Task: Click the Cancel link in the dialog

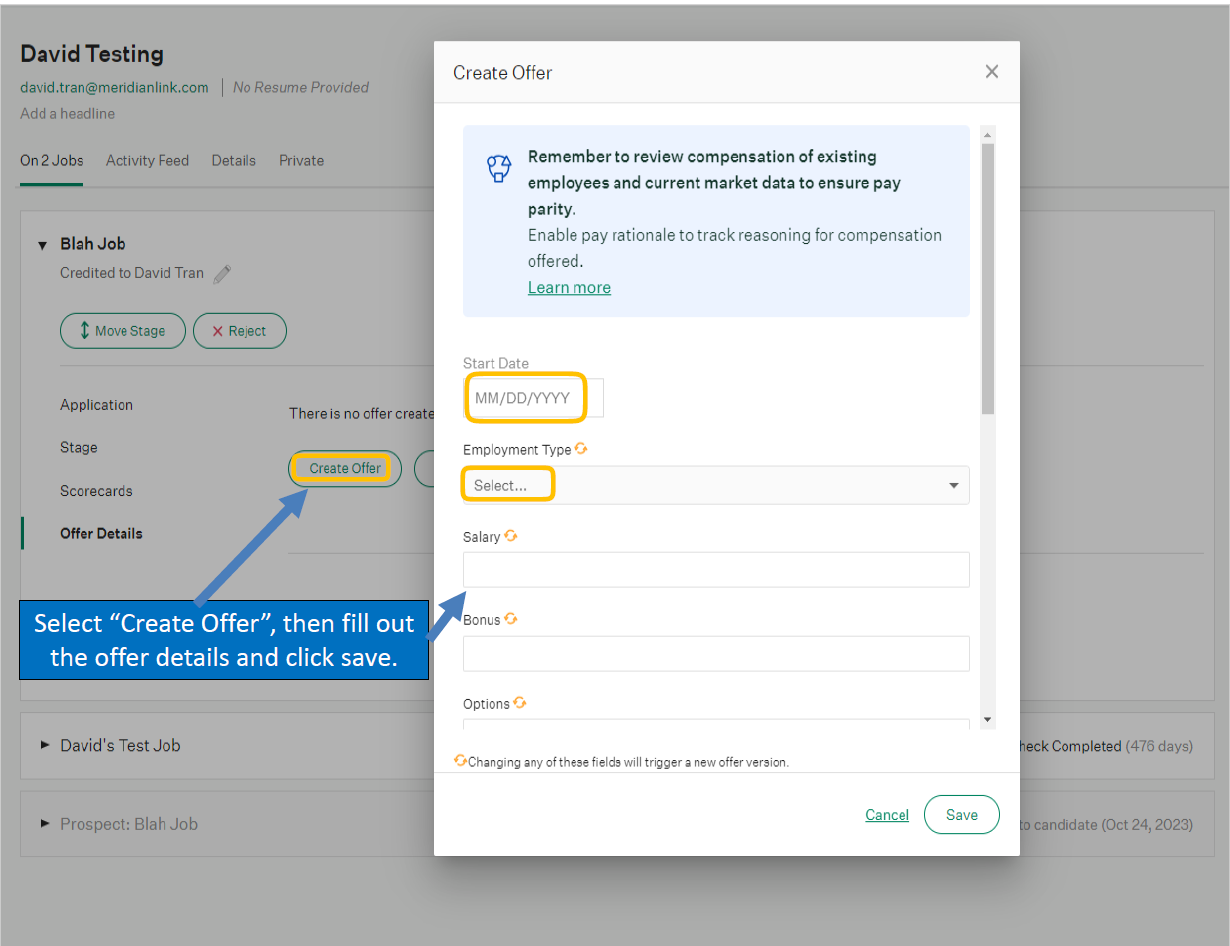Action: (886, 815)
